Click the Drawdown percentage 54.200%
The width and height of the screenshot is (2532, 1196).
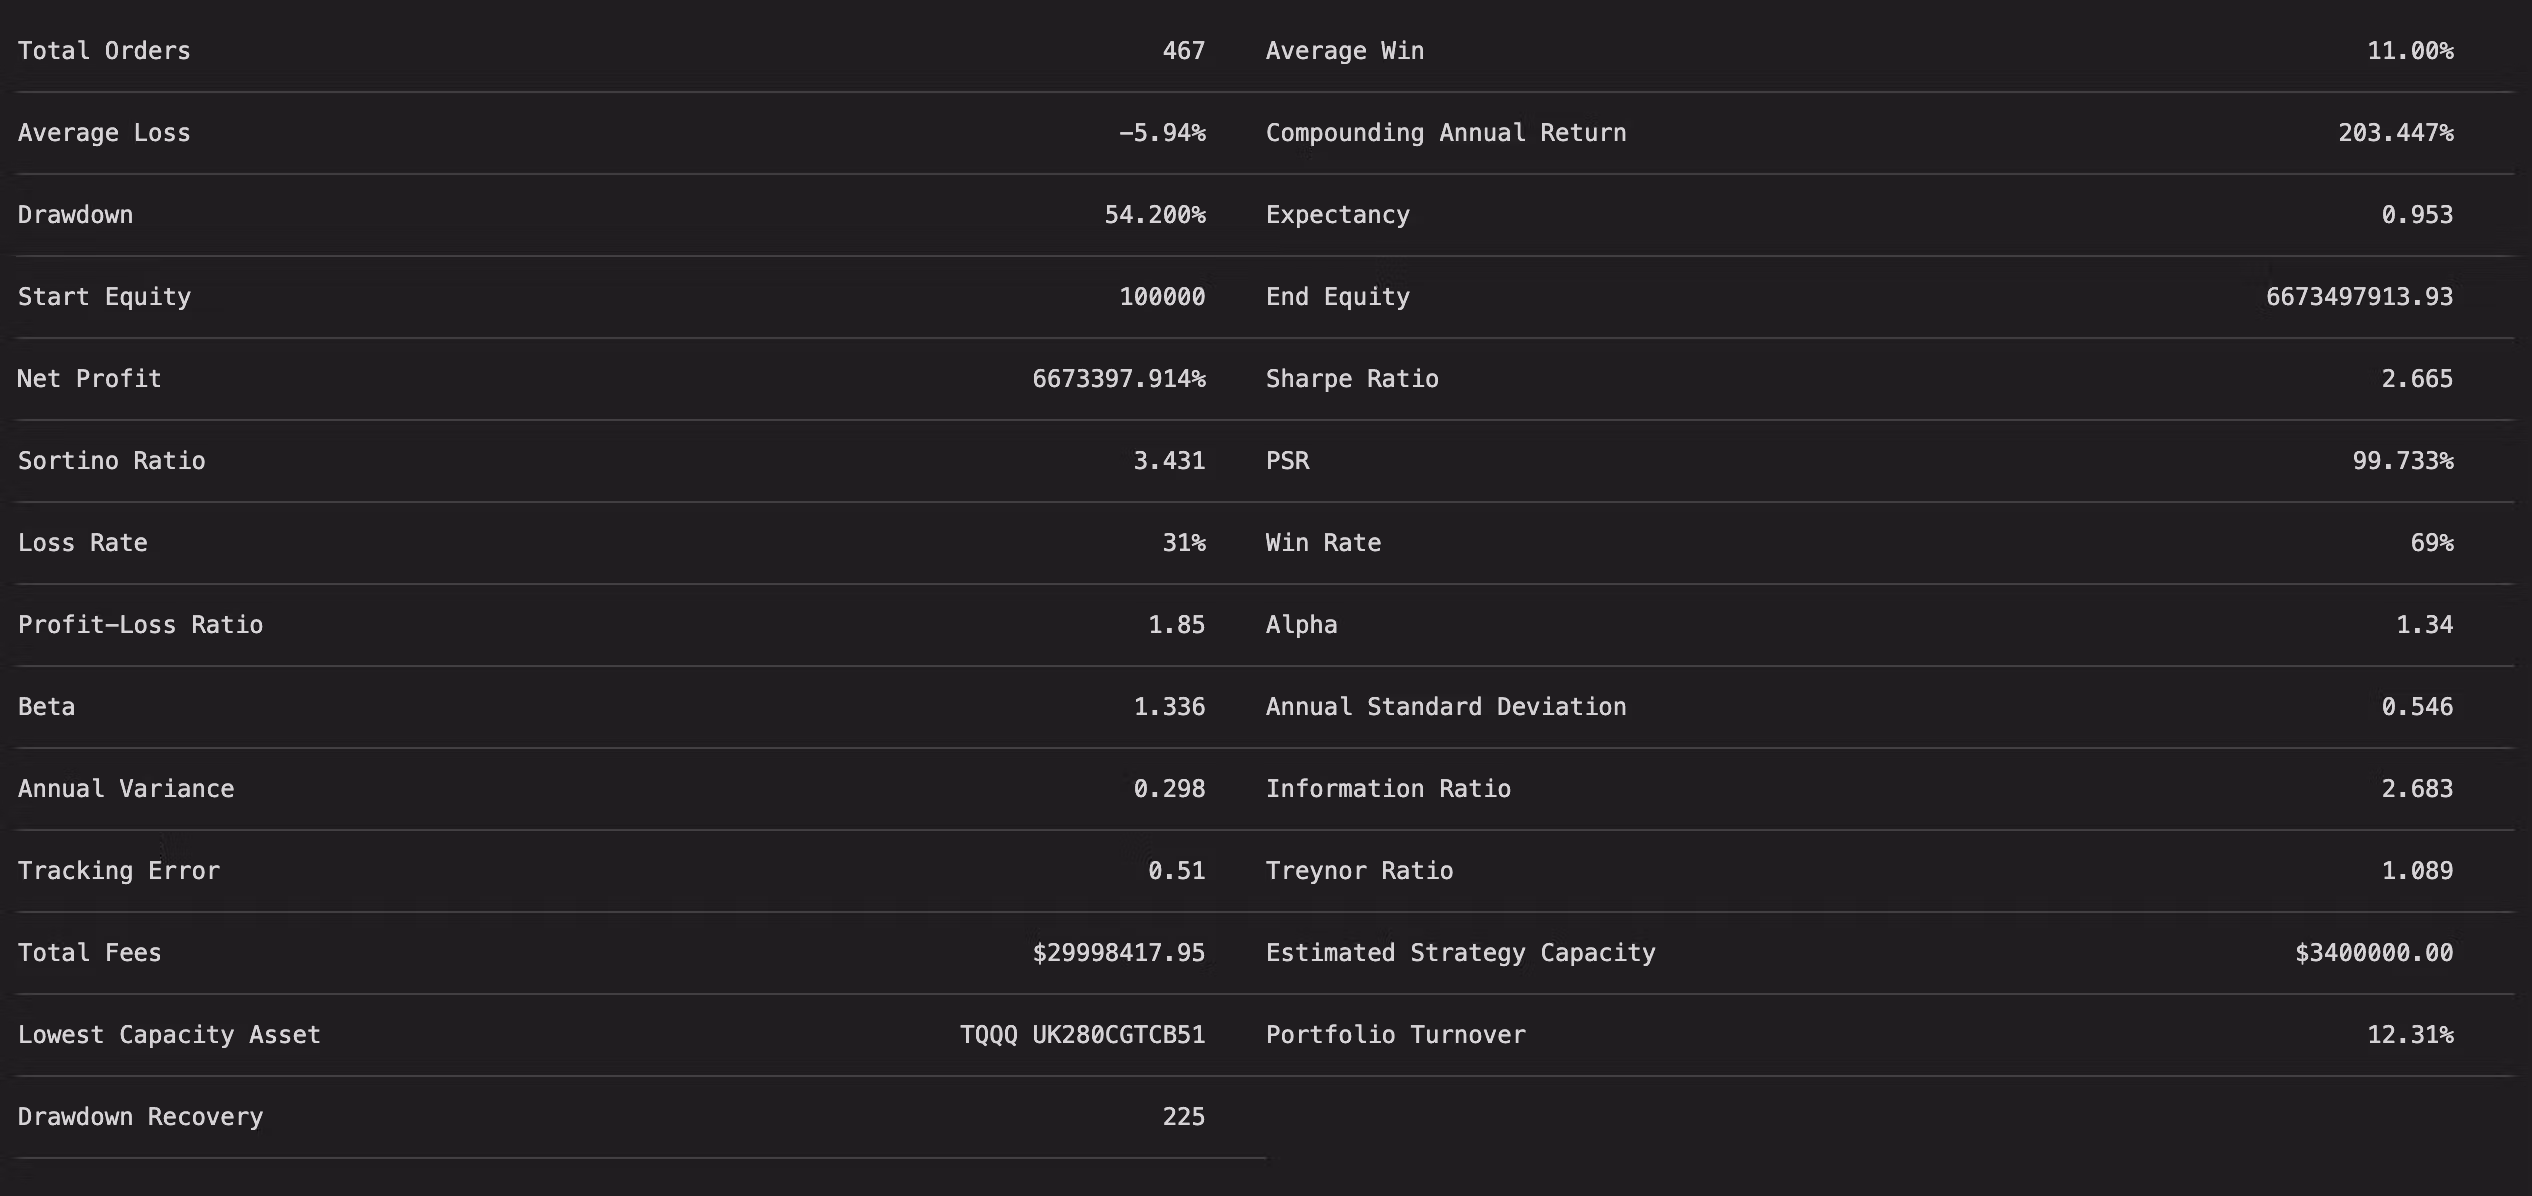[x=1155, y=215]
